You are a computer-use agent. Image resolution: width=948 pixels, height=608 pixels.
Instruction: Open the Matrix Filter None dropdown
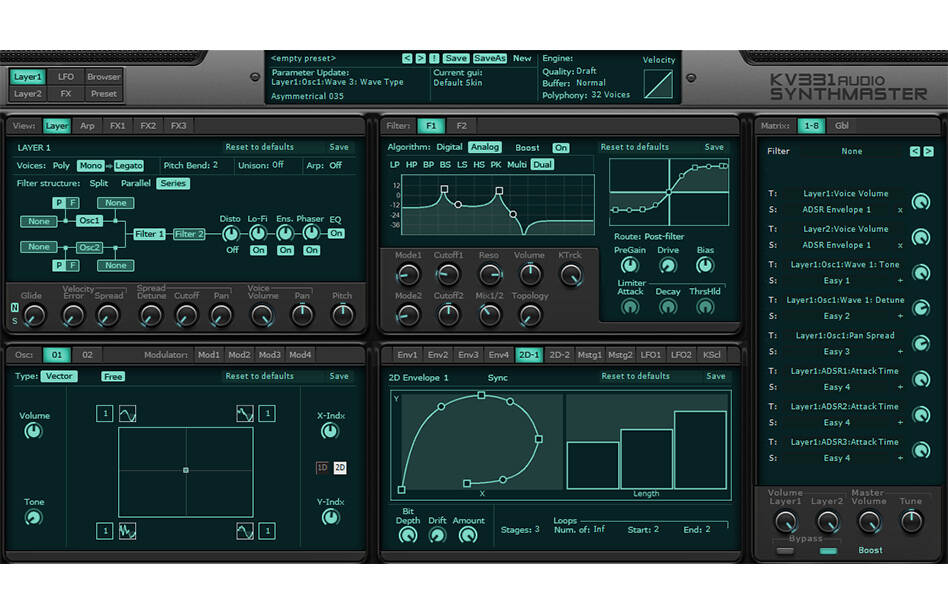click(x=851, y=151)
